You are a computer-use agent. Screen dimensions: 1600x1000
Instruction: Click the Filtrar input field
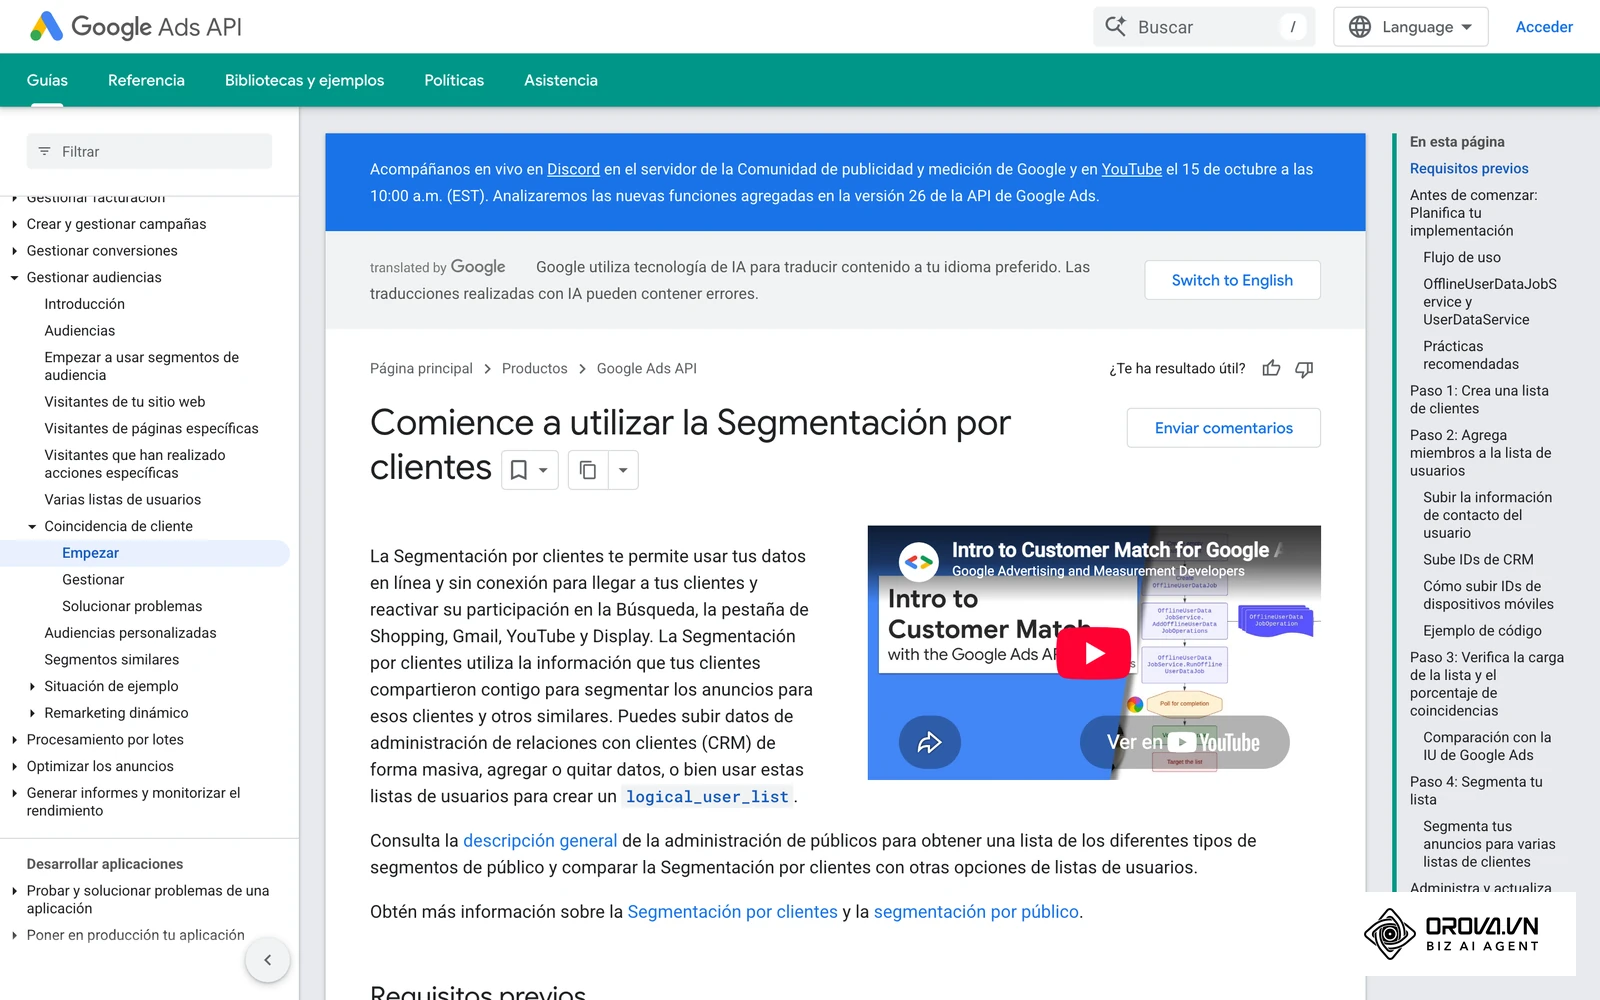(149, 152)
